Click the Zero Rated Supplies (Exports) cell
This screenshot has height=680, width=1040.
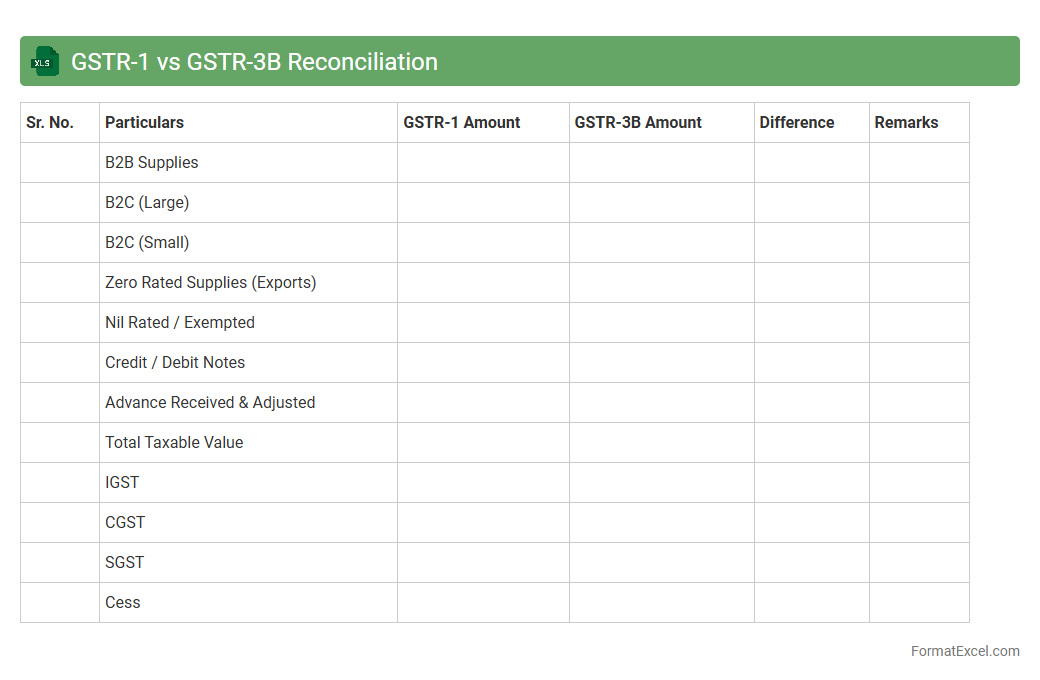[210, 283]
